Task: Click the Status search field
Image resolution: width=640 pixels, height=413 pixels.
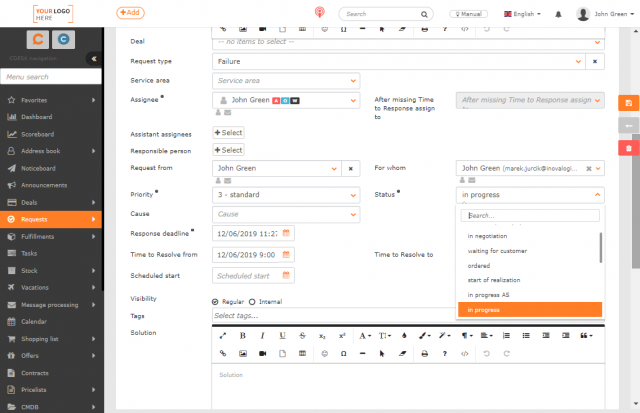Action: pos(530,215)
